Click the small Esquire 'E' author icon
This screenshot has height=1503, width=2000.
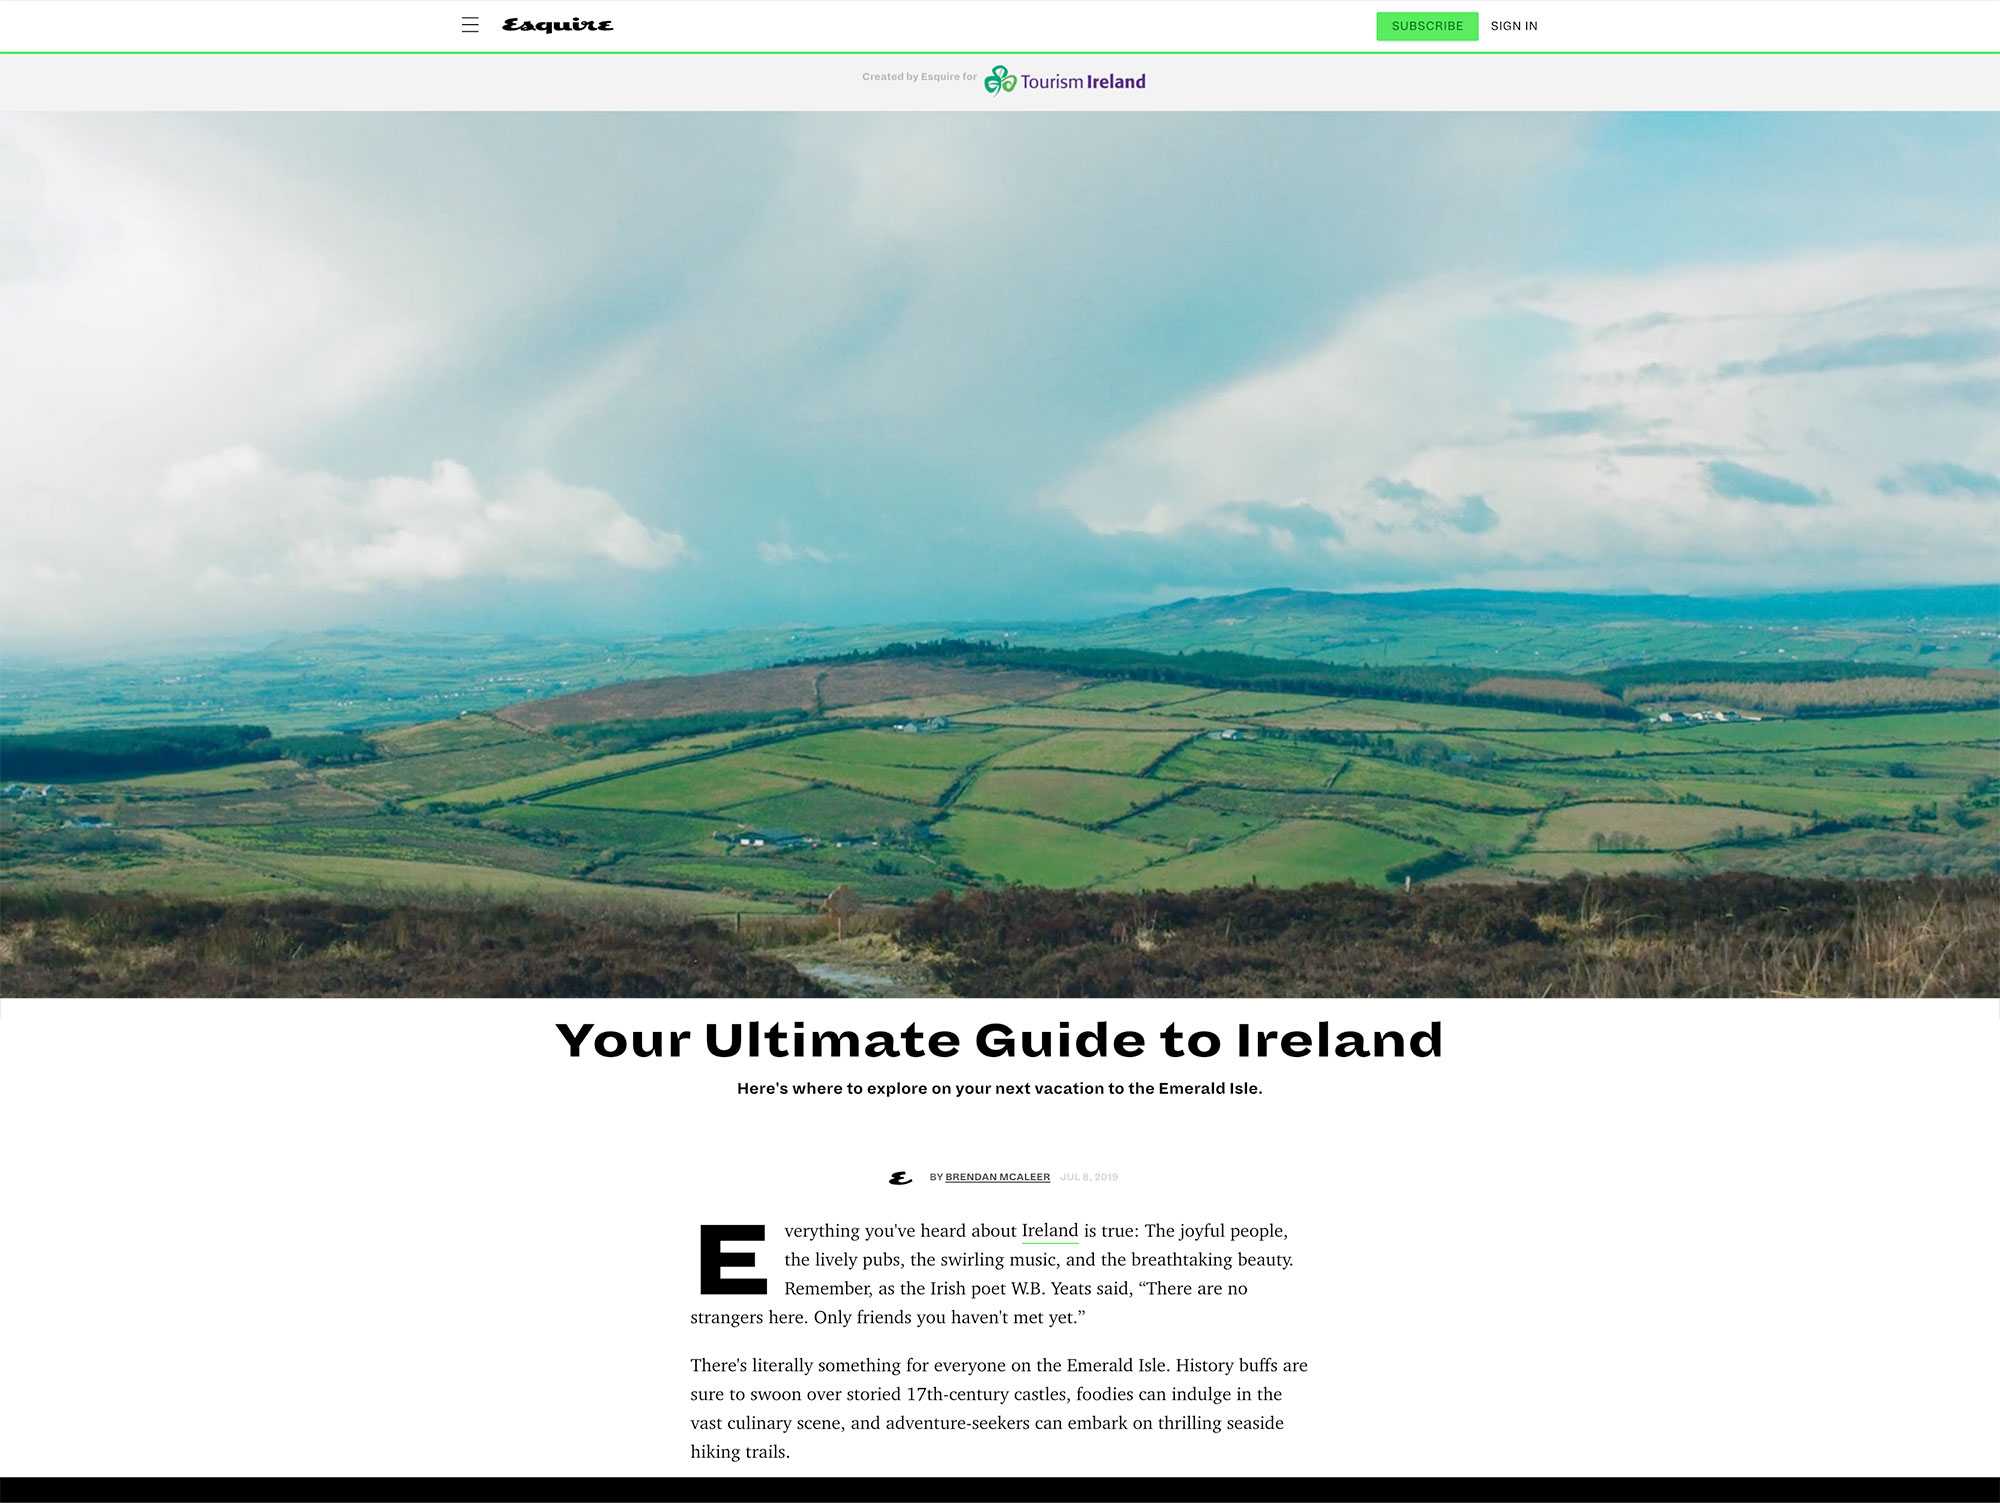(900, 1178)
